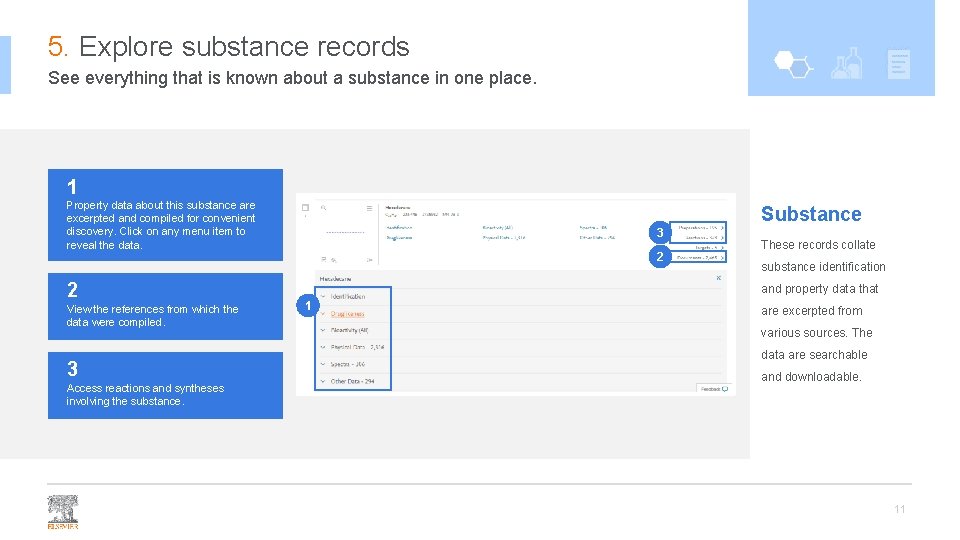Close the Hexadecane details panel
Screen dimensions: 960x540
tap(719, 278)
